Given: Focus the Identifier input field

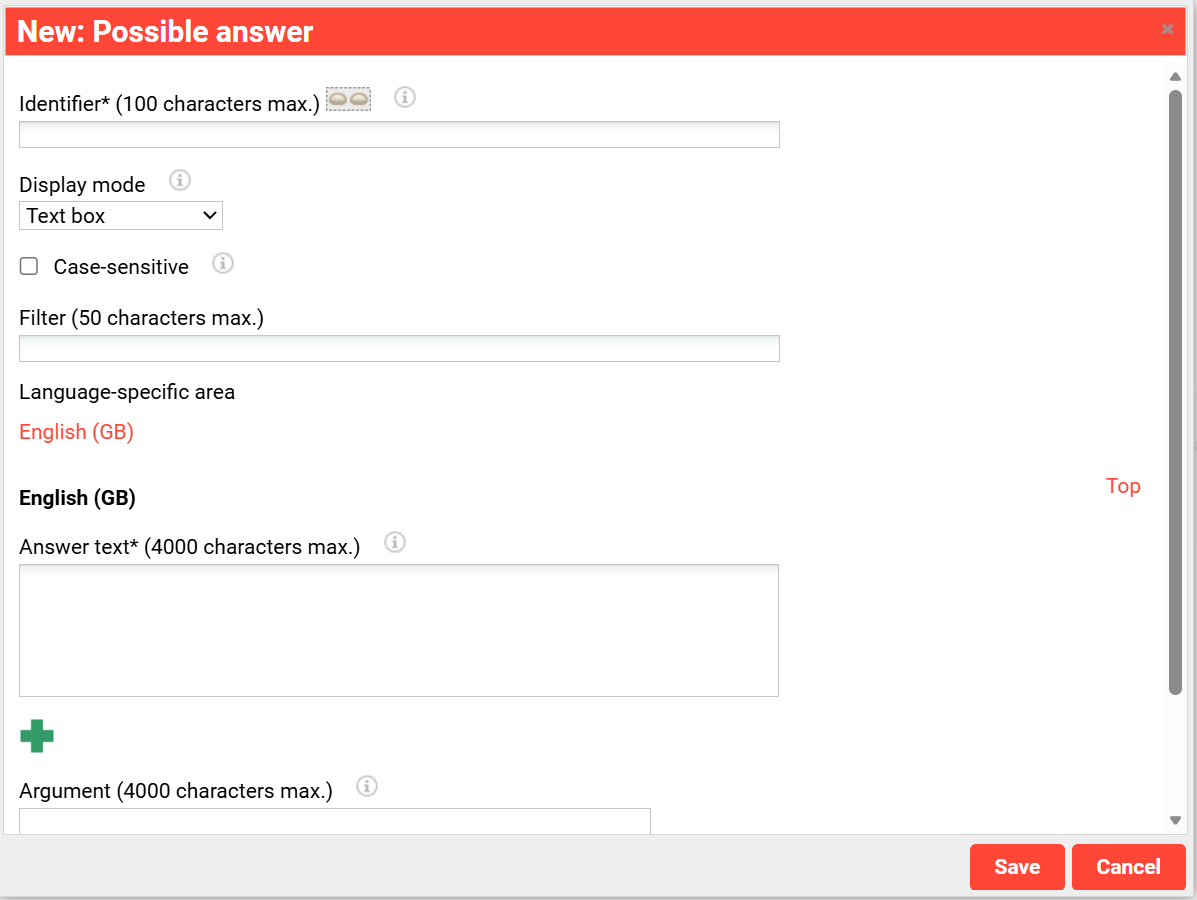Looking at the screenshot, I should pyautogui.click(x=399, y=134).
